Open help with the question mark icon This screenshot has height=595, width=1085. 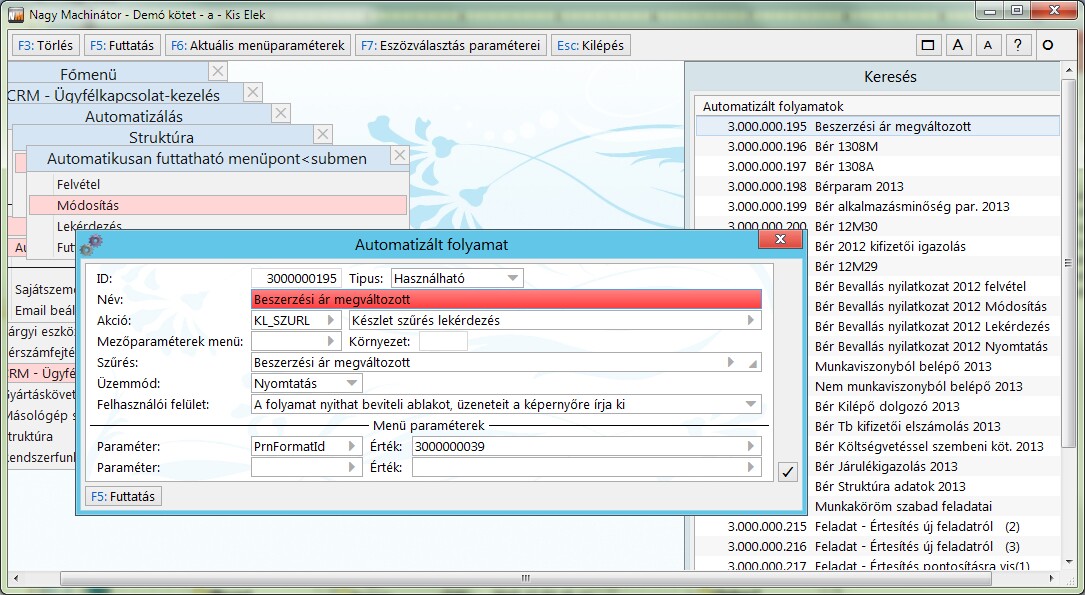[x=1017, y=45]
